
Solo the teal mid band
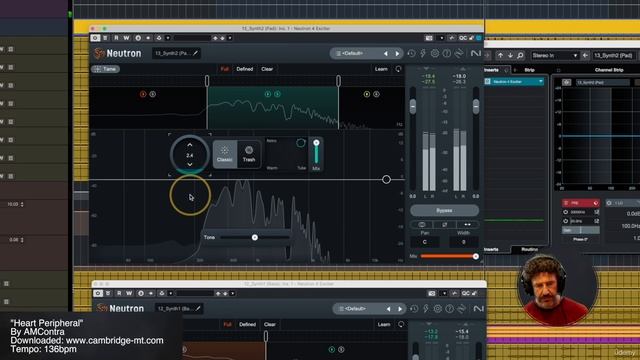[x=278, y=94]
